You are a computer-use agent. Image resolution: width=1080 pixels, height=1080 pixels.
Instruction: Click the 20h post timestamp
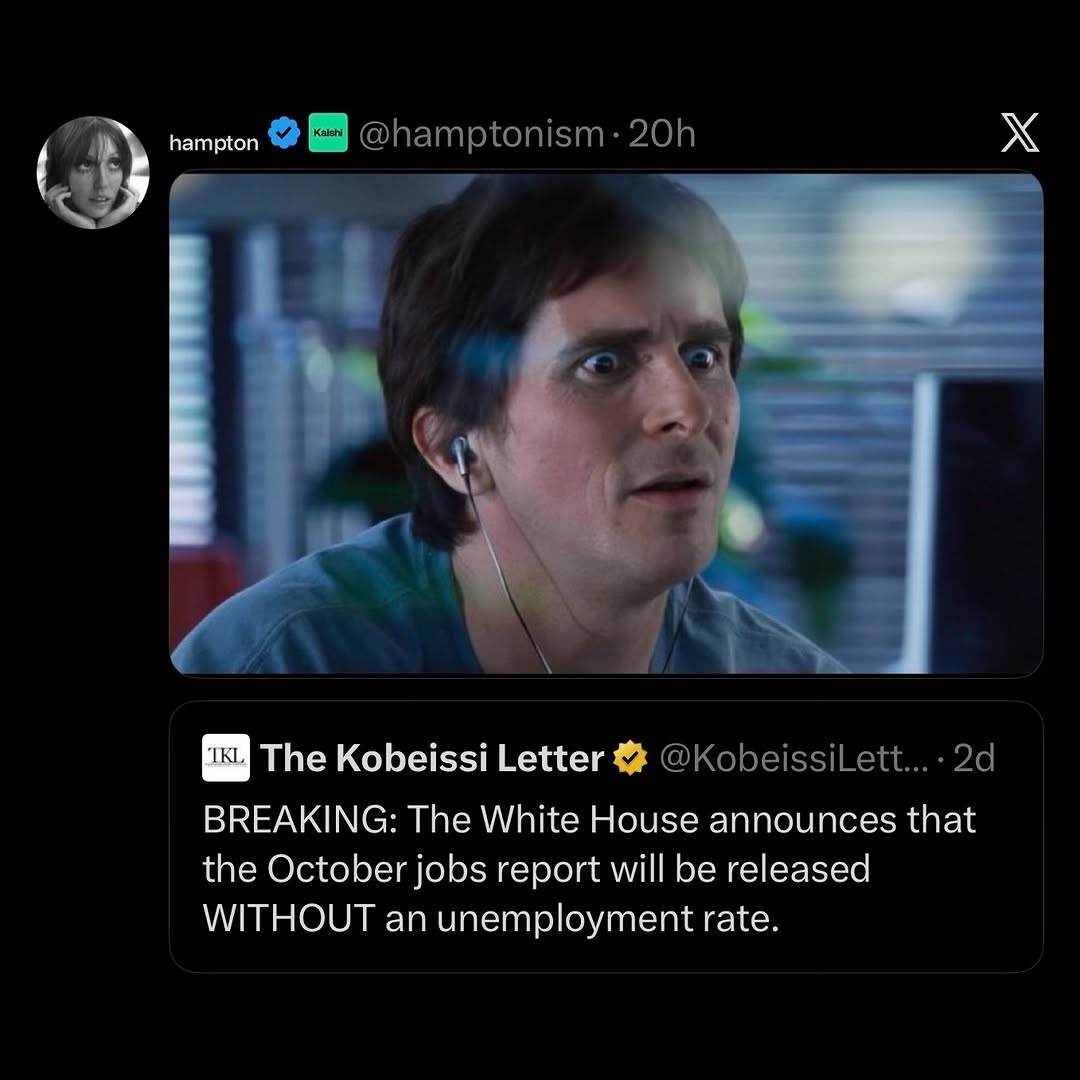[x=661, y=134]
